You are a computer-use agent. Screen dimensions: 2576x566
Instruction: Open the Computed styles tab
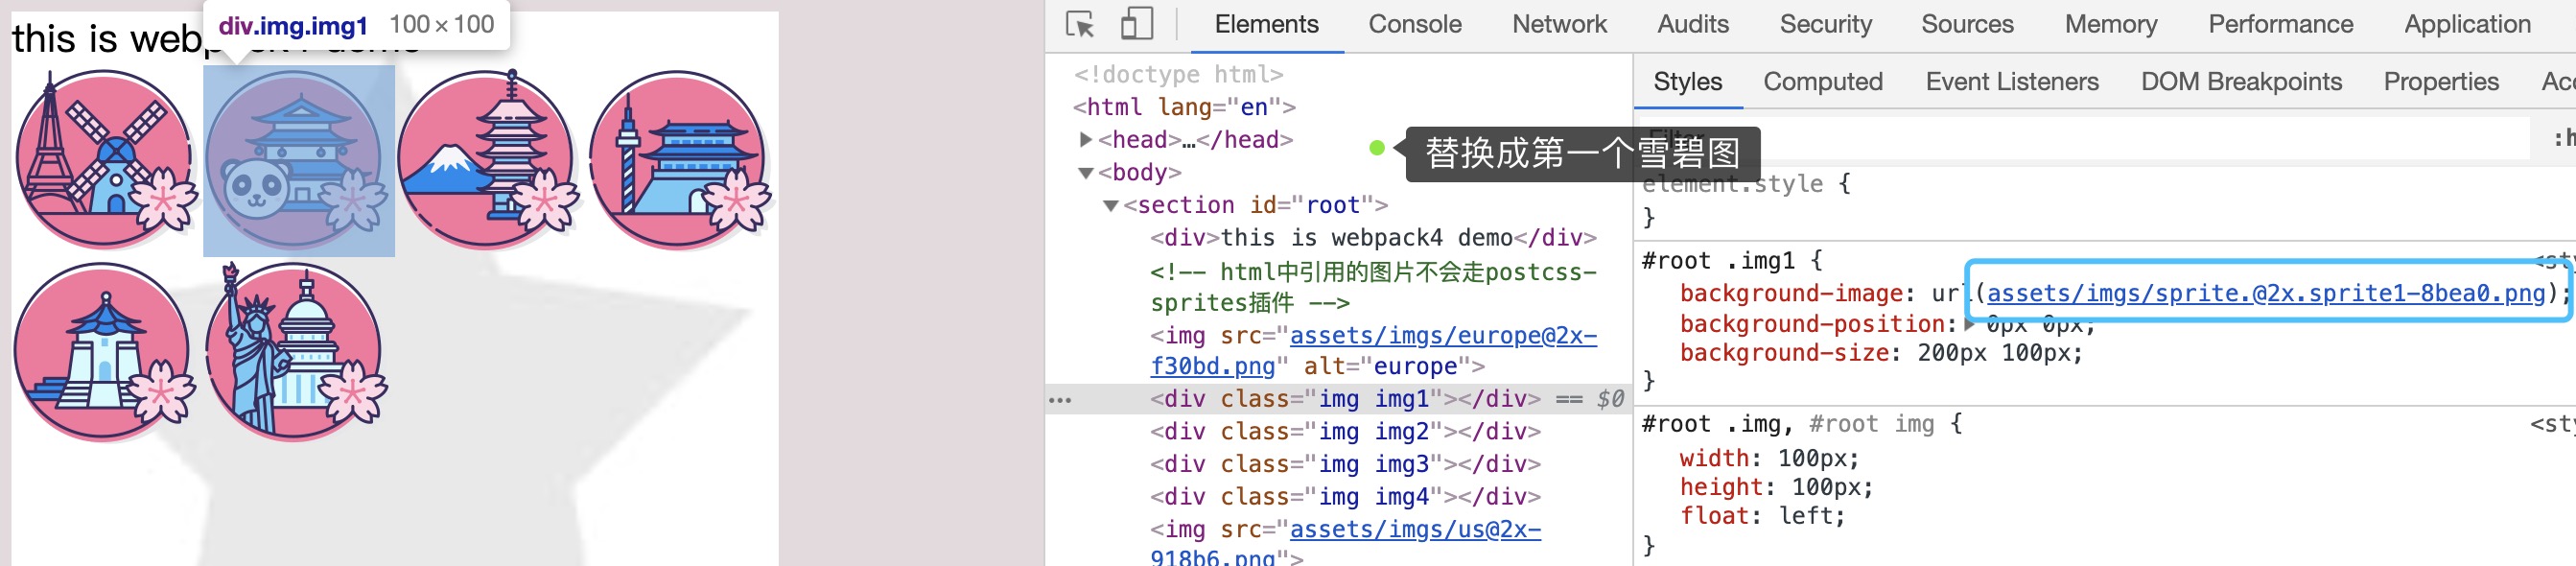1822,82
